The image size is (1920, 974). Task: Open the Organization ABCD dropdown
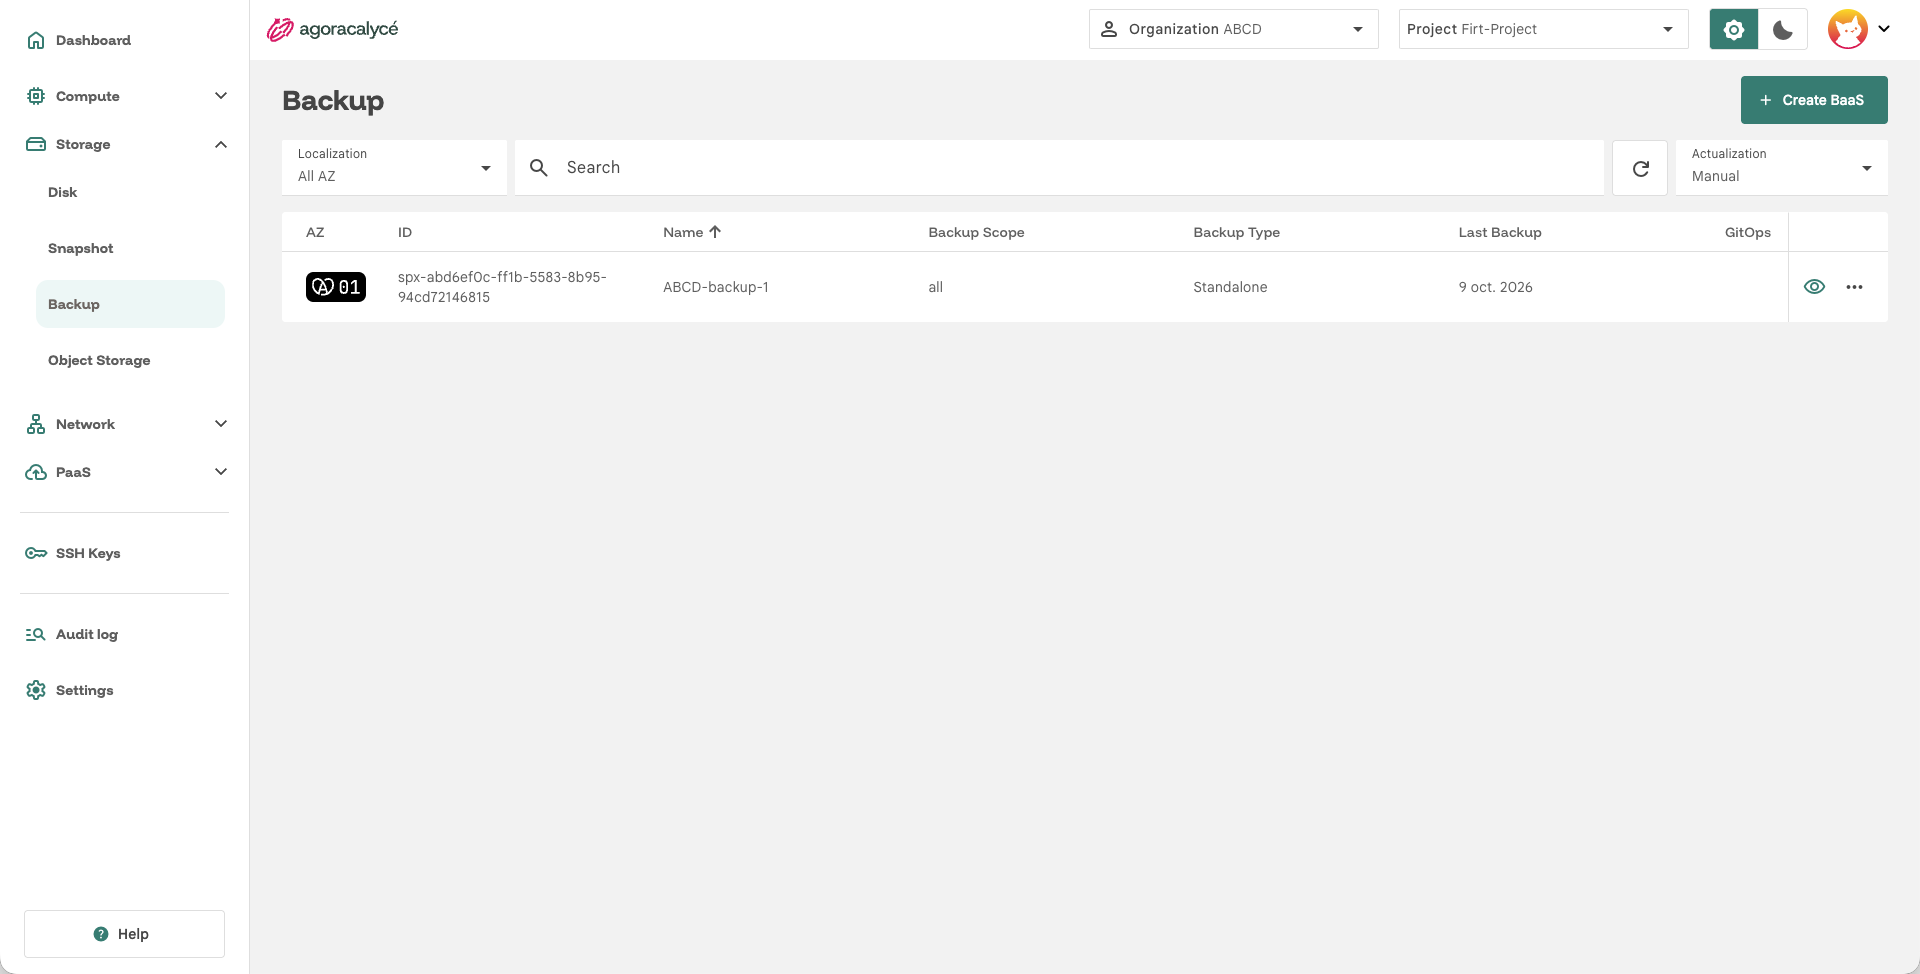(1233, 29)
